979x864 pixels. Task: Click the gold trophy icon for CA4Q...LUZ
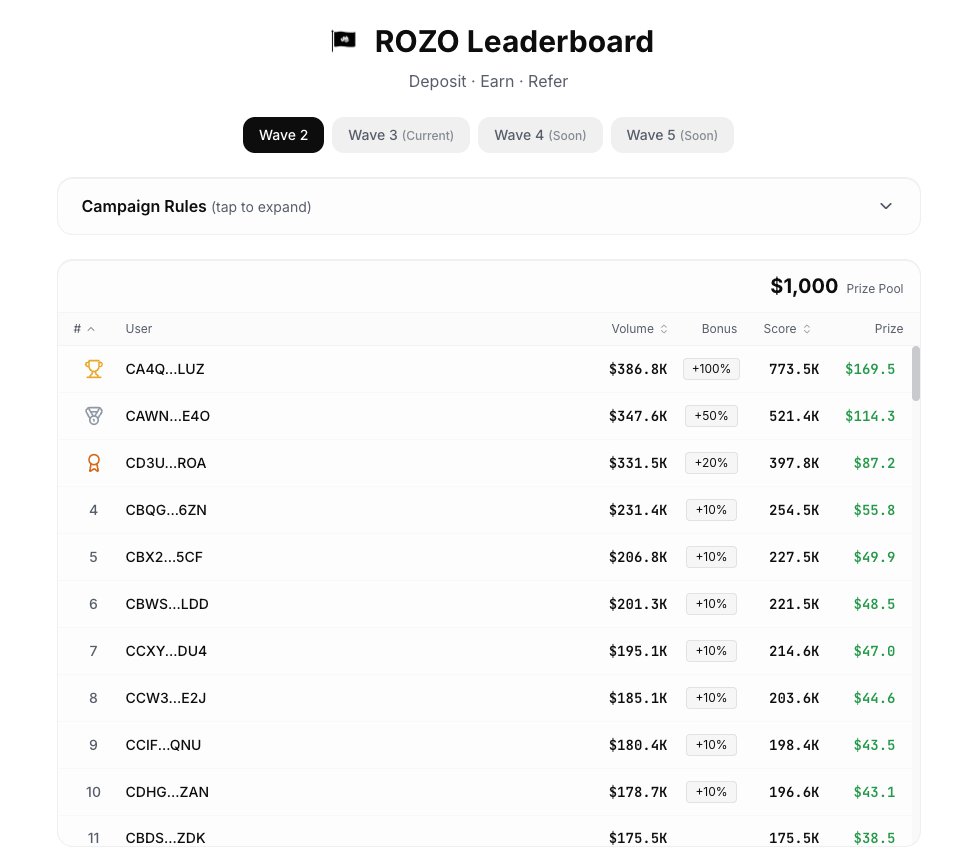point(94,369)
